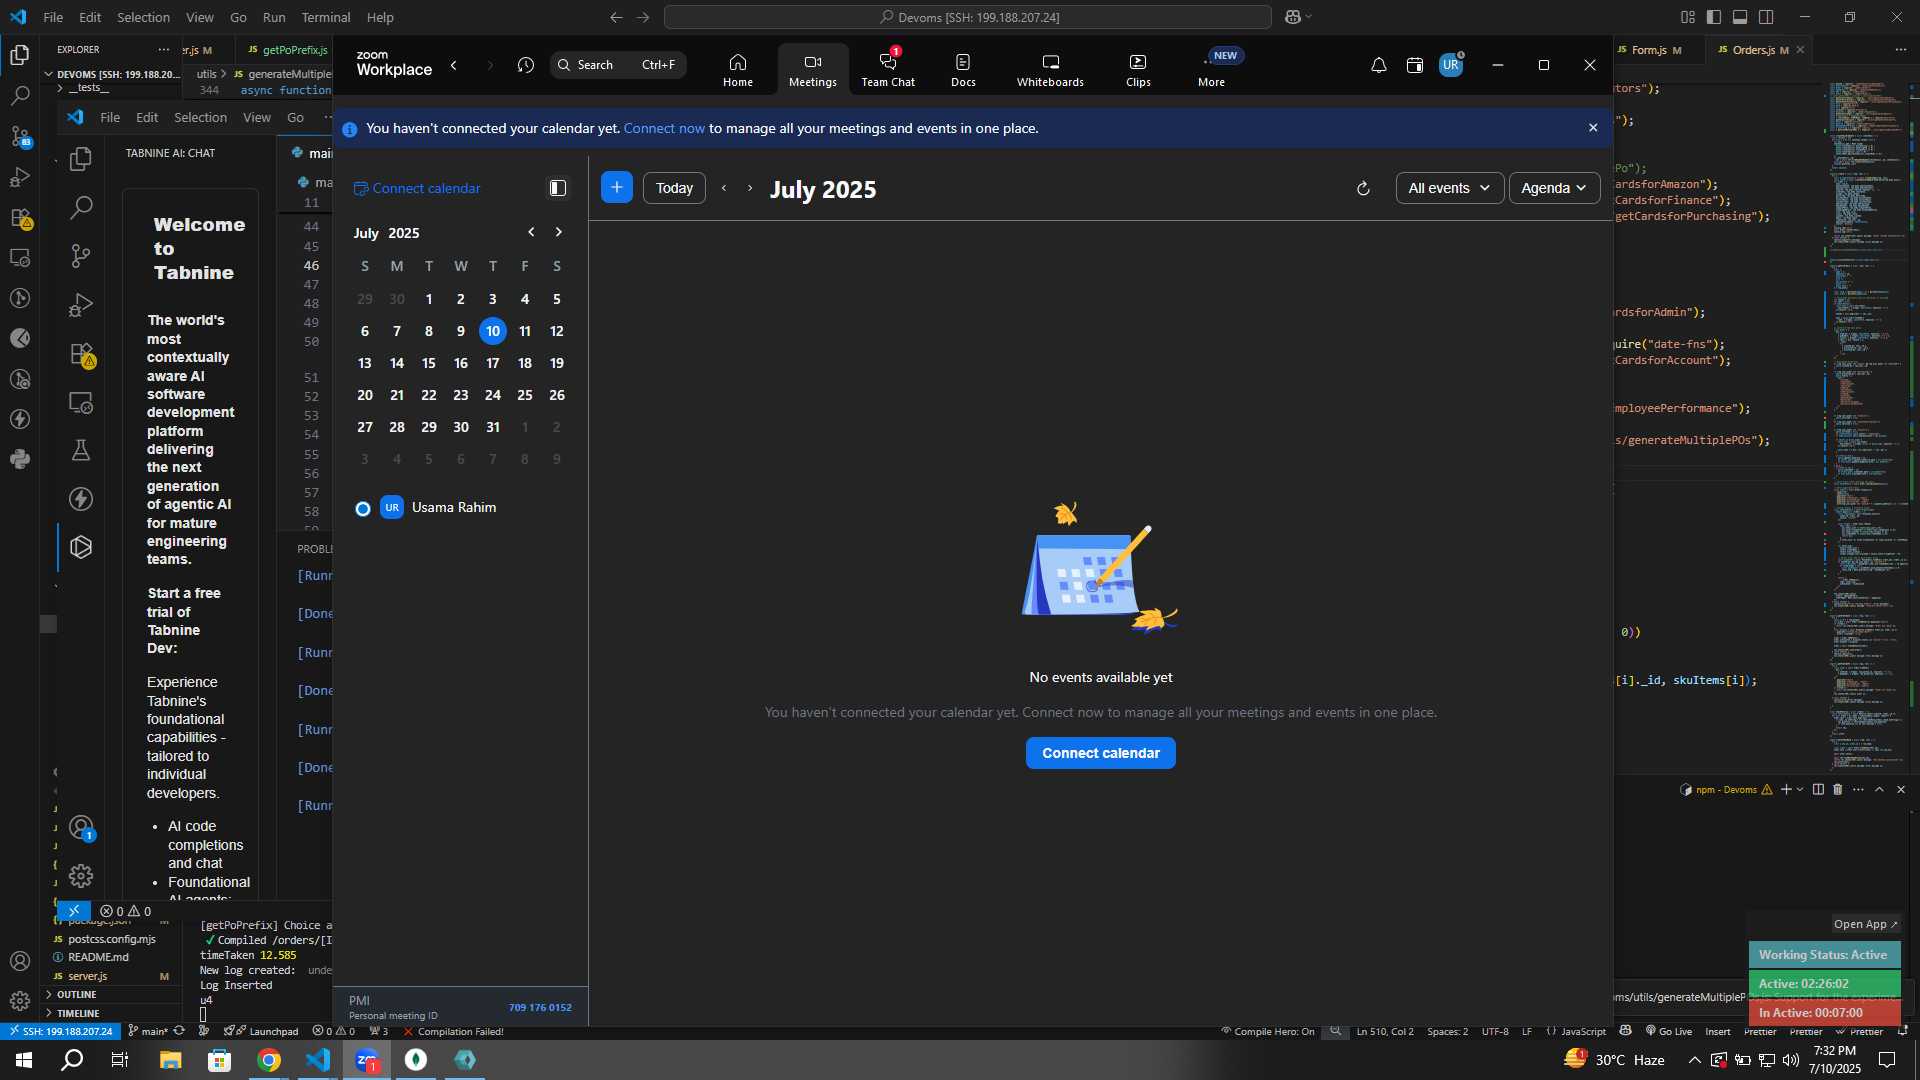The height and width of the screenshot is (1080, 1920).
Task: Click the VS Code Command Center search field
Action: [968, 17]
